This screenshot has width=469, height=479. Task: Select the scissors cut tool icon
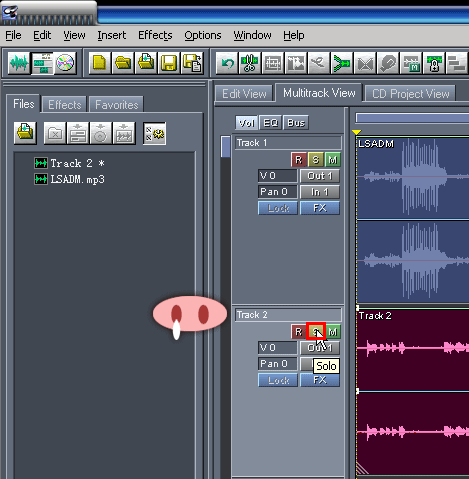point(250,63)
